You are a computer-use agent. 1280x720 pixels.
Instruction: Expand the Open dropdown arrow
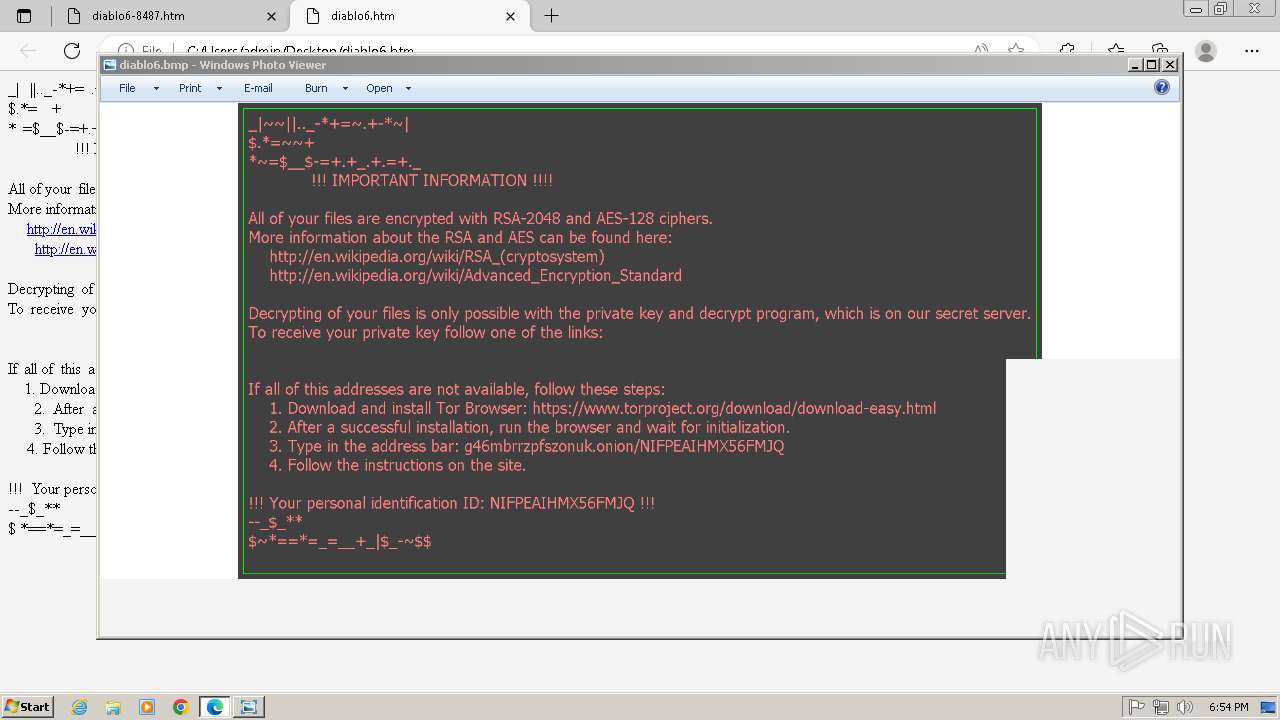(x=408, y=88)
